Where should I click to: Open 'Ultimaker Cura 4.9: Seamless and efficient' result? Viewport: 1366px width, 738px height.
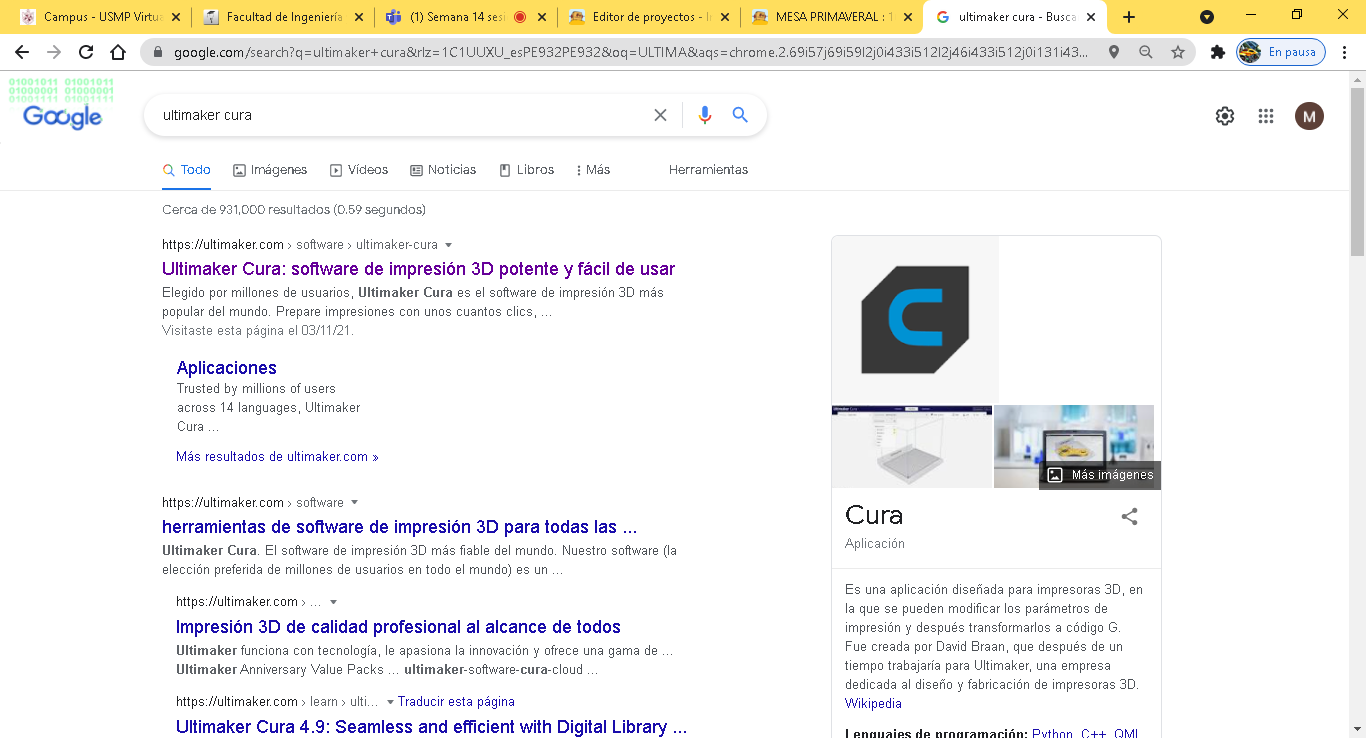[431, 727]
